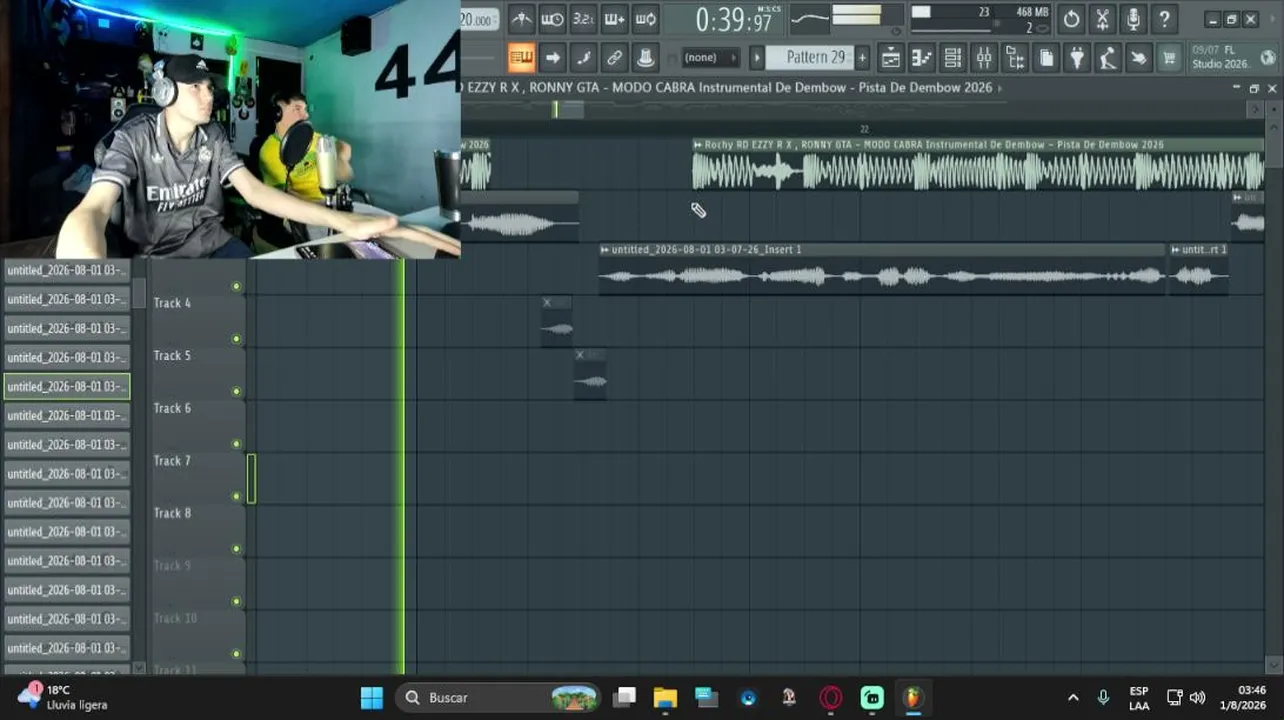
Task: Toggle typing keyboard to piano (orange button)
Action: pos(521,58)
